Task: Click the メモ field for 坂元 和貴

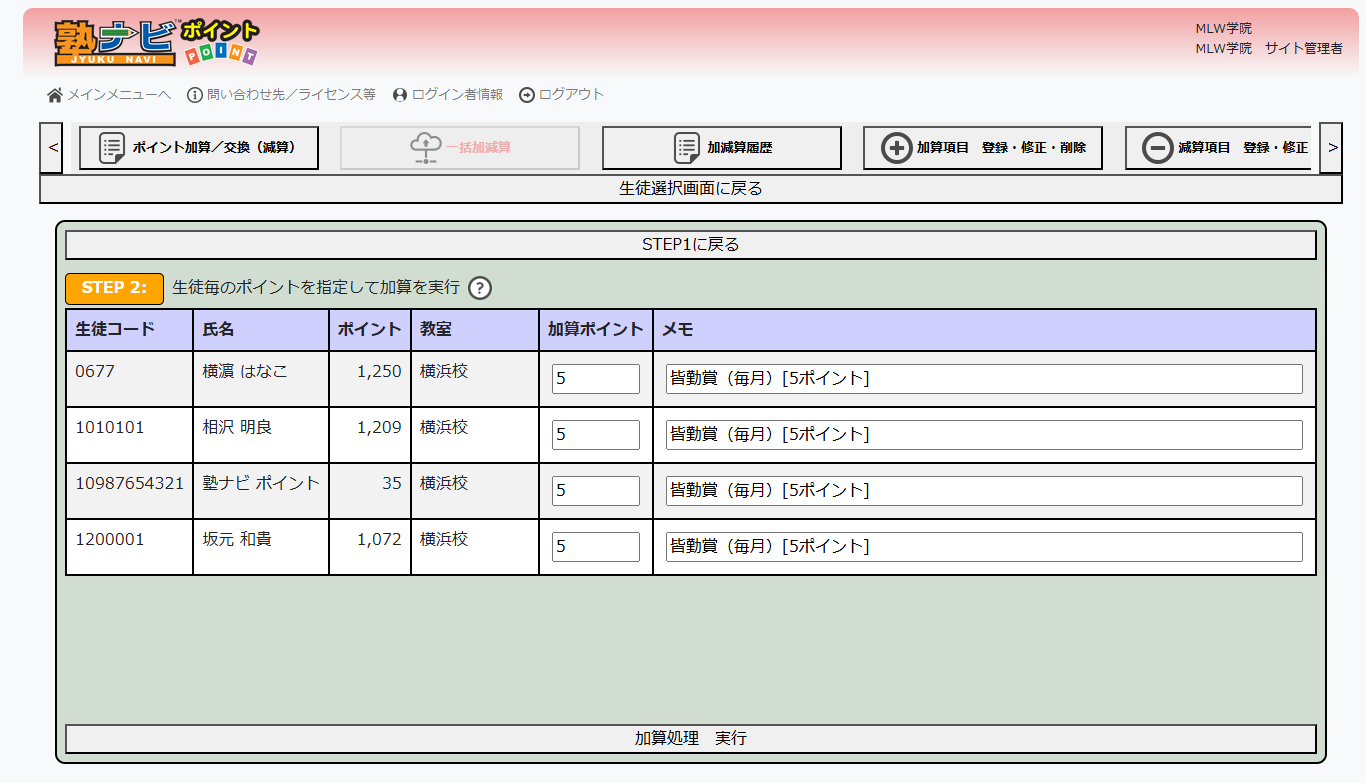Action: (984, 546)
